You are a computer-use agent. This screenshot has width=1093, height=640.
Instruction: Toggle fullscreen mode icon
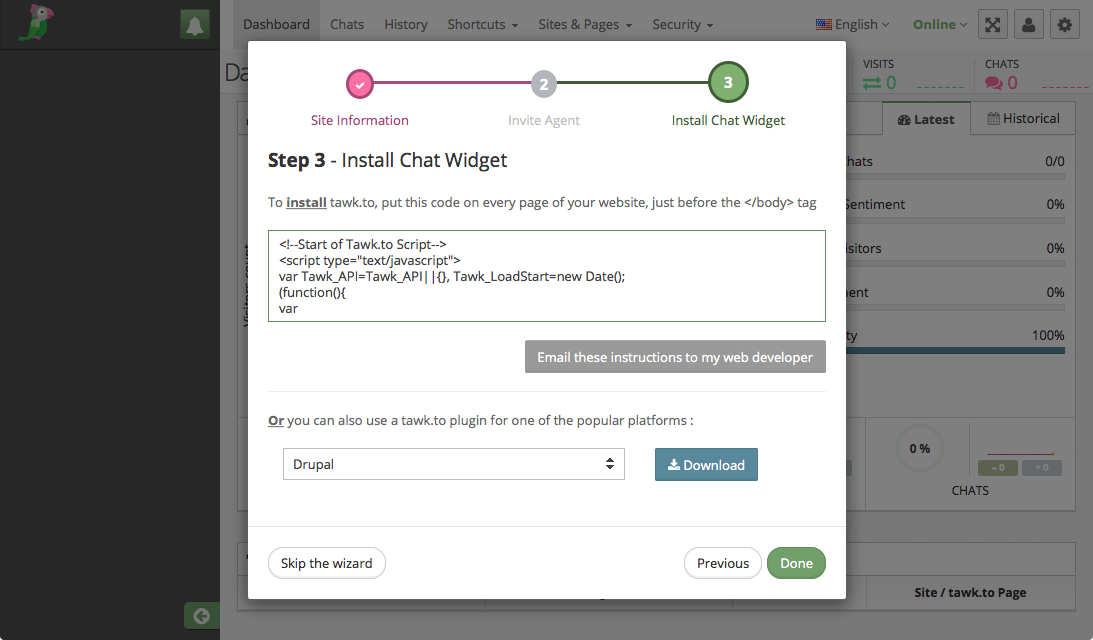(993, 25)
